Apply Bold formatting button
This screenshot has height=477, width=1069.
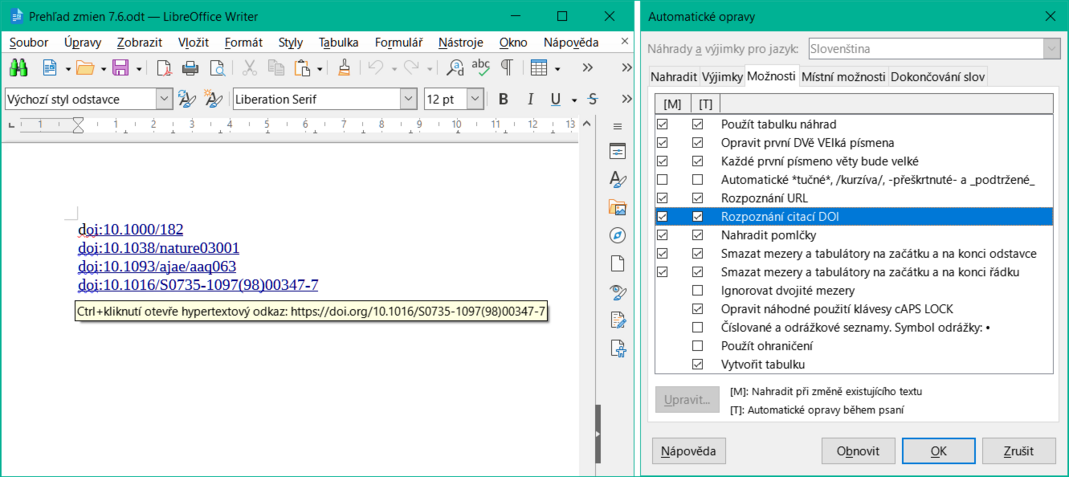[503, 99]
